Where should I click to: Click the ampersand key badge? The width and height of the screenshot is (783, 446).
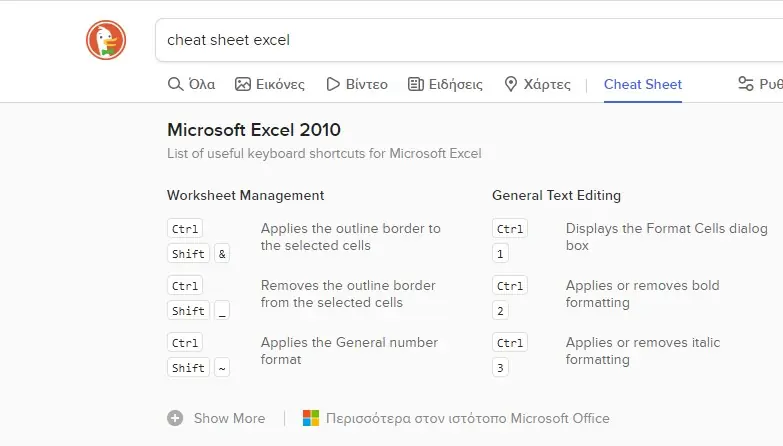coord(222,254)
